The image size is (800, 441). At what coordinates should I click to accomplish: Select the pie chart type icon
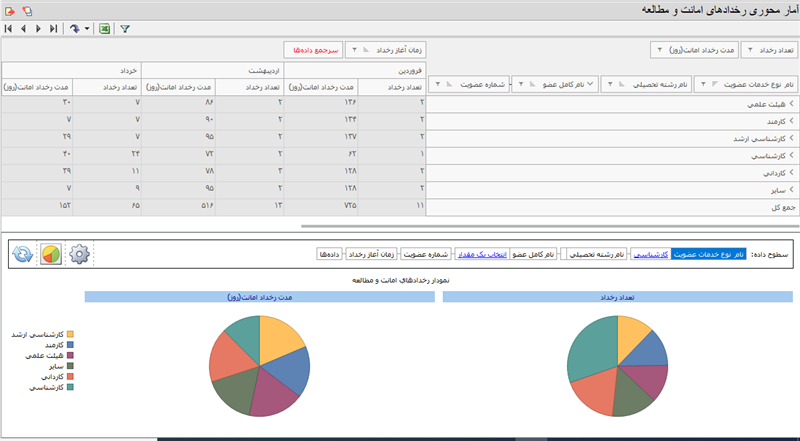click(50, 254)
